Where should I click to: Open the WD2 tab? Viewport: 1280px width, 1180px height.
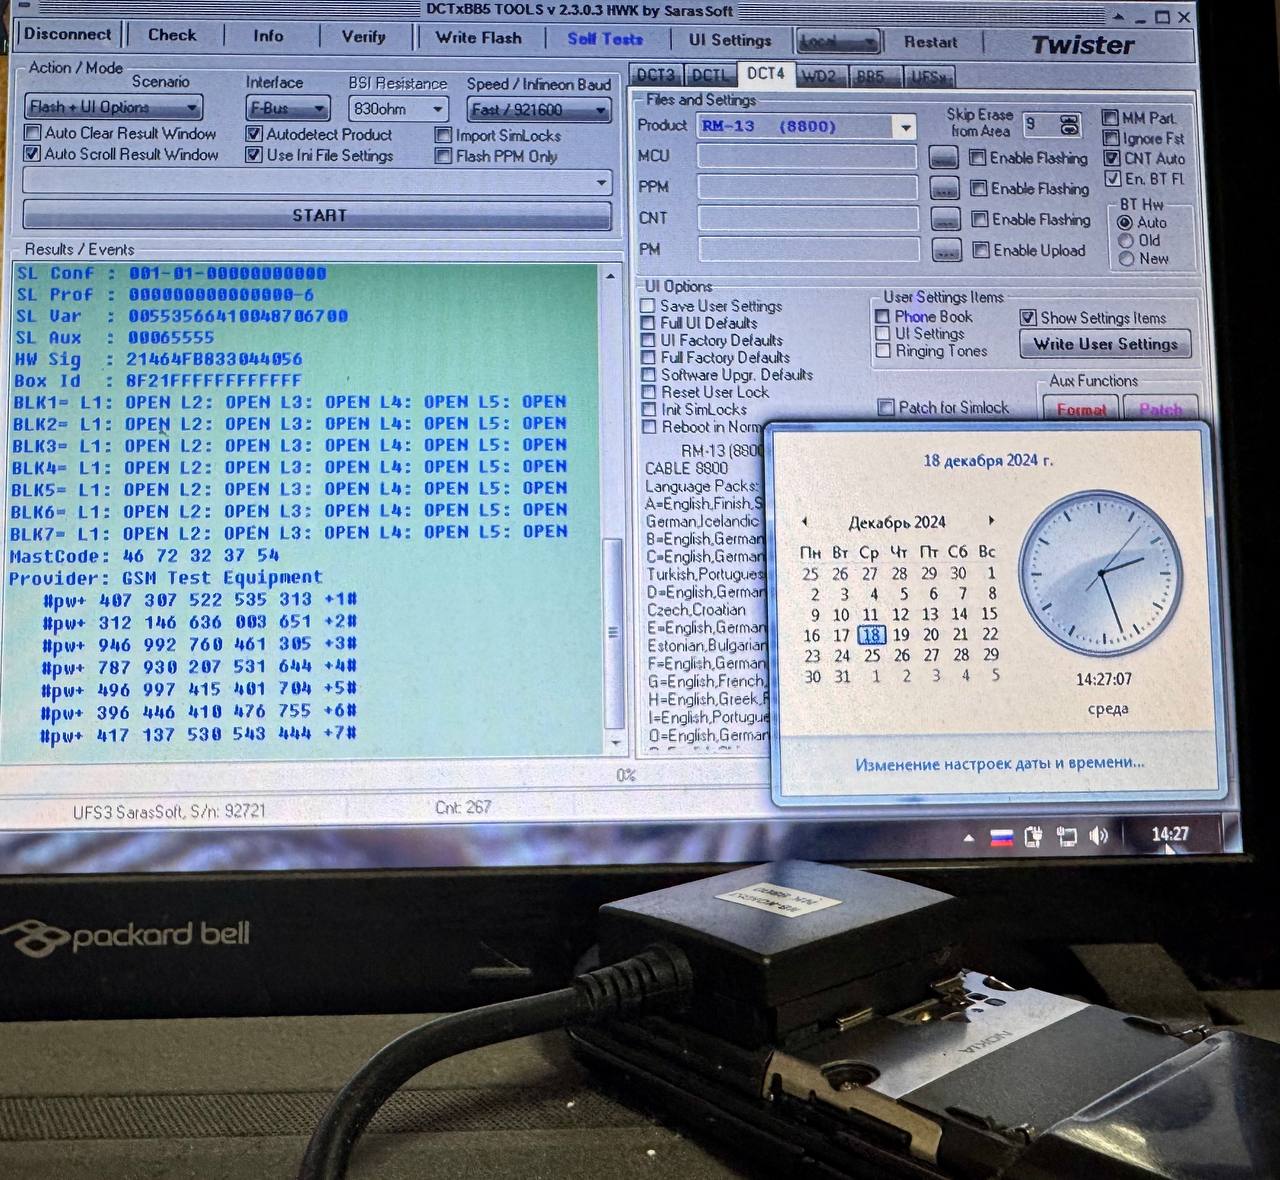click(x=819, y=76)
